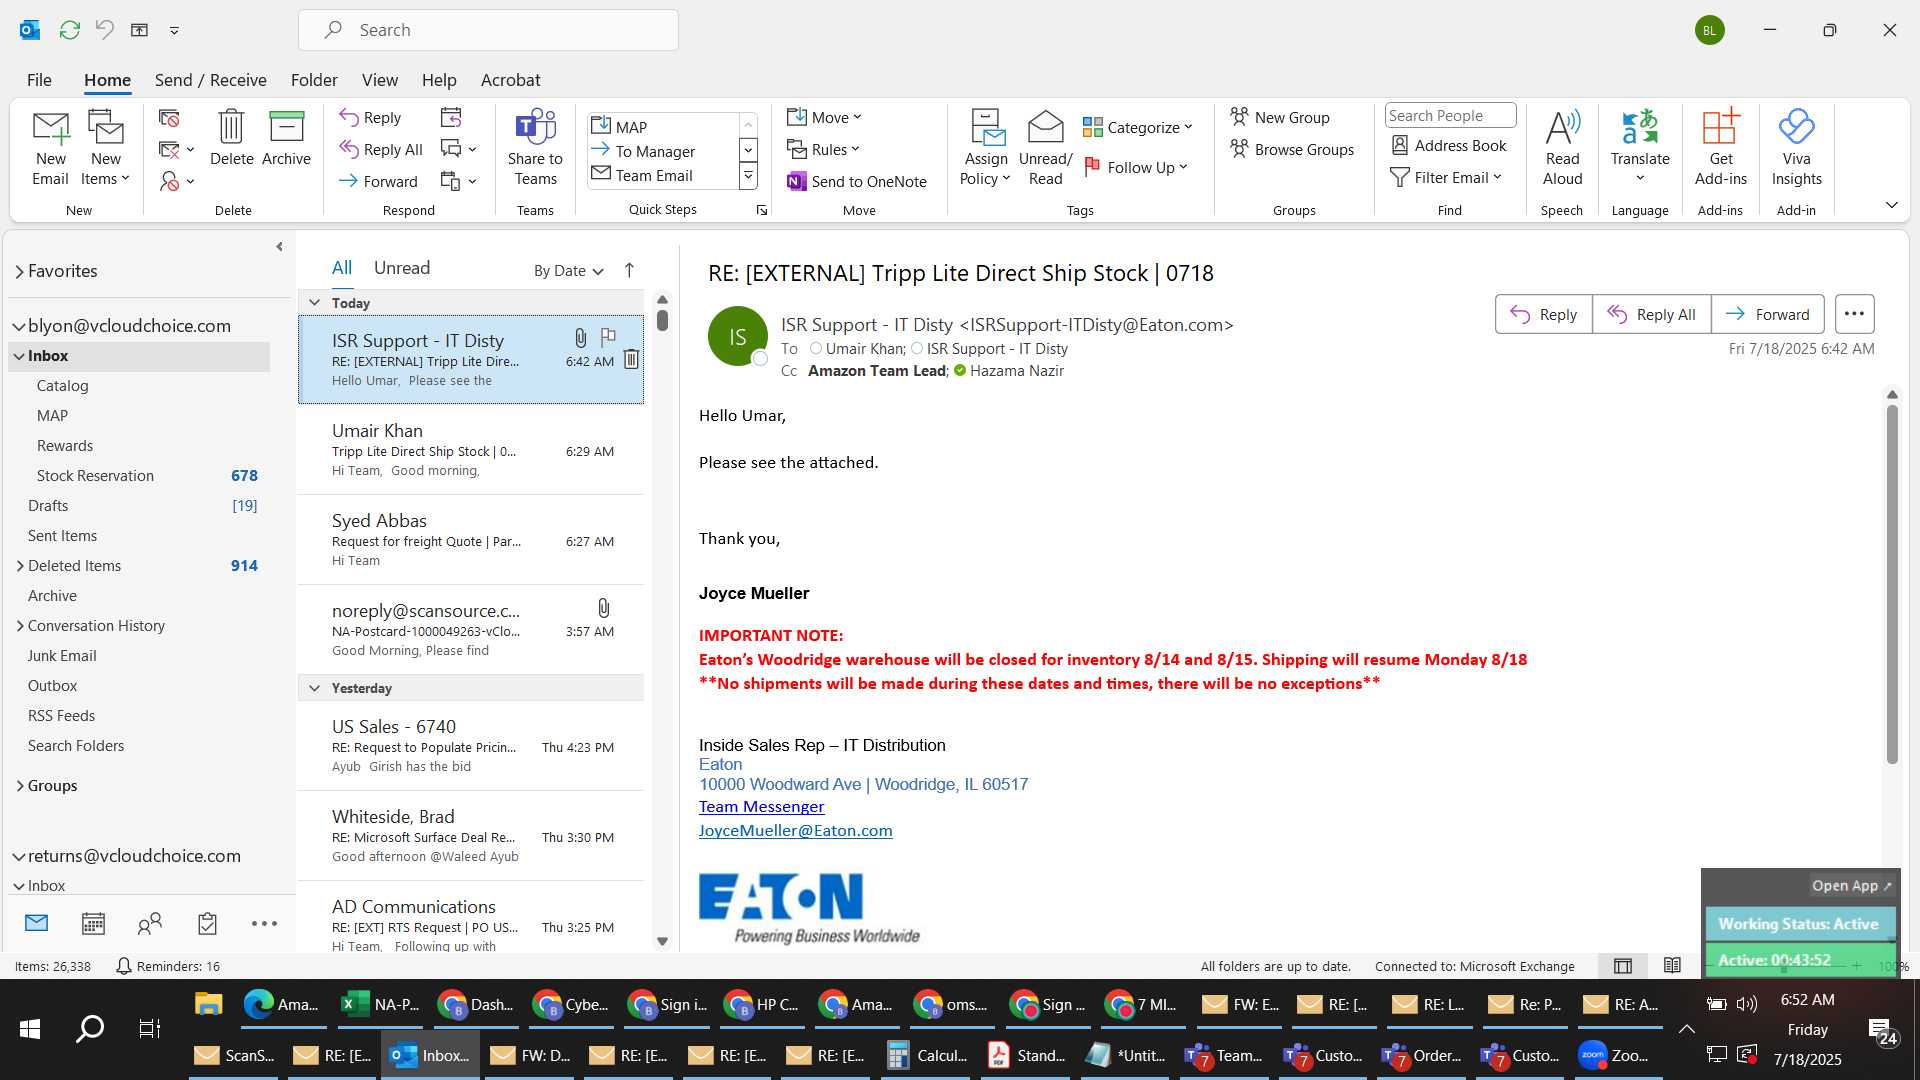Delete the selected message with ribbon Delete
This screenshot has height=1080, width=1920.
231,138
